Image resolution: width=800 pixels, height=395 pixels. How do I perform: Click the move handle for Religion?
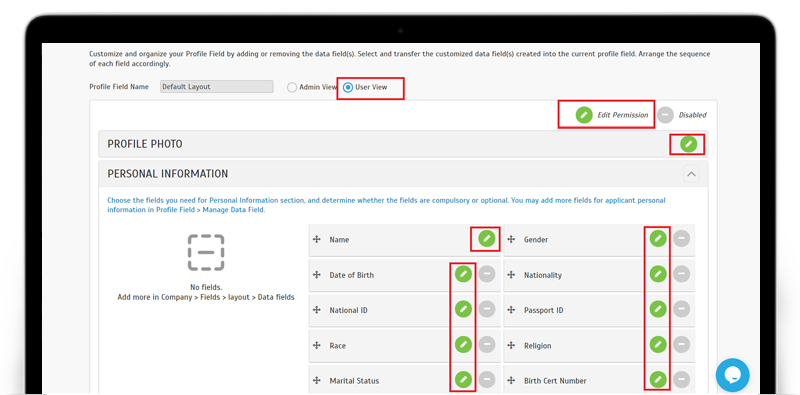[x=511, y=345]
